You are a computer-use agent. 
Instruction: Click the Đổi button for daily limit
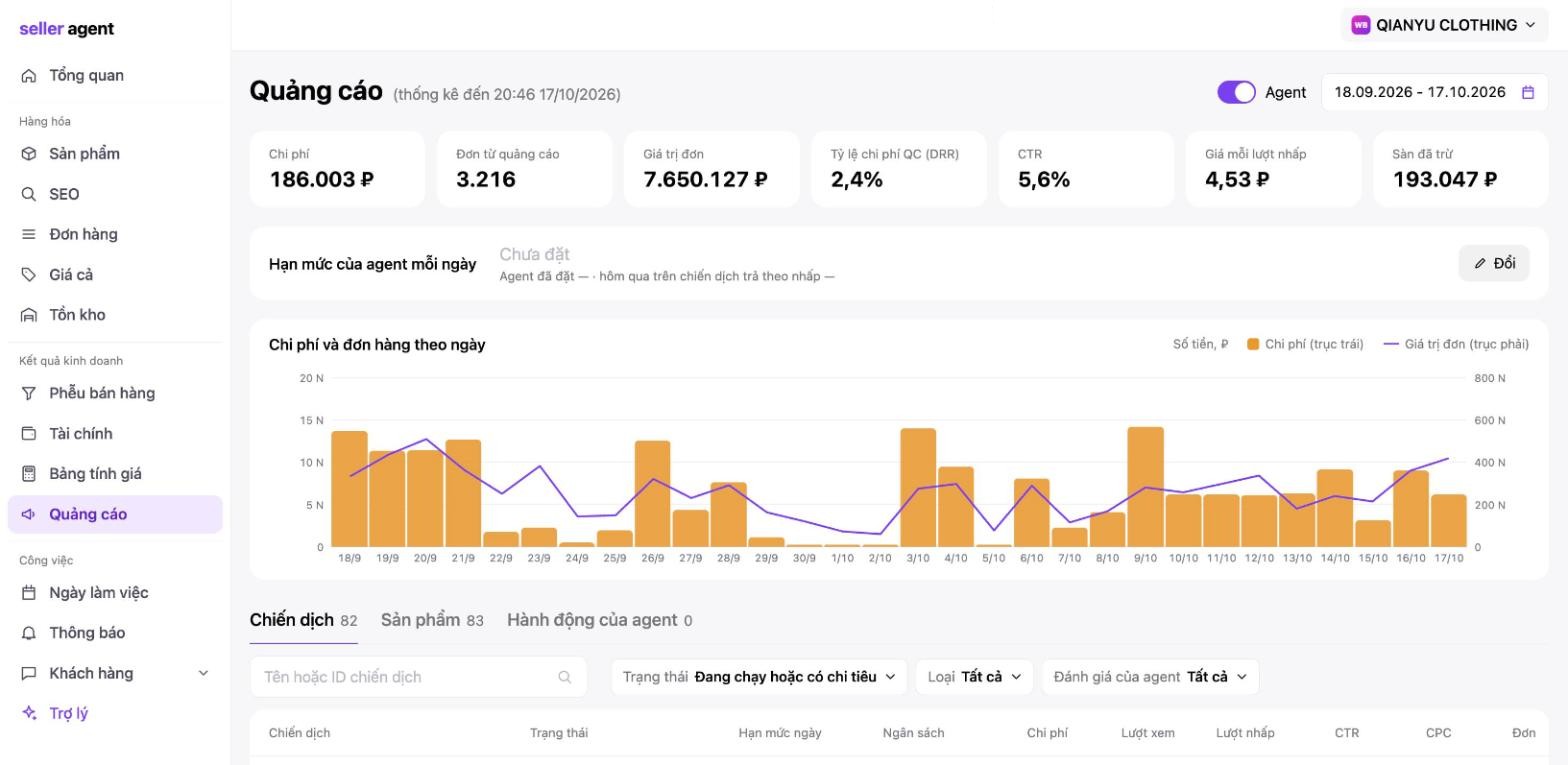pos(1494,263)
